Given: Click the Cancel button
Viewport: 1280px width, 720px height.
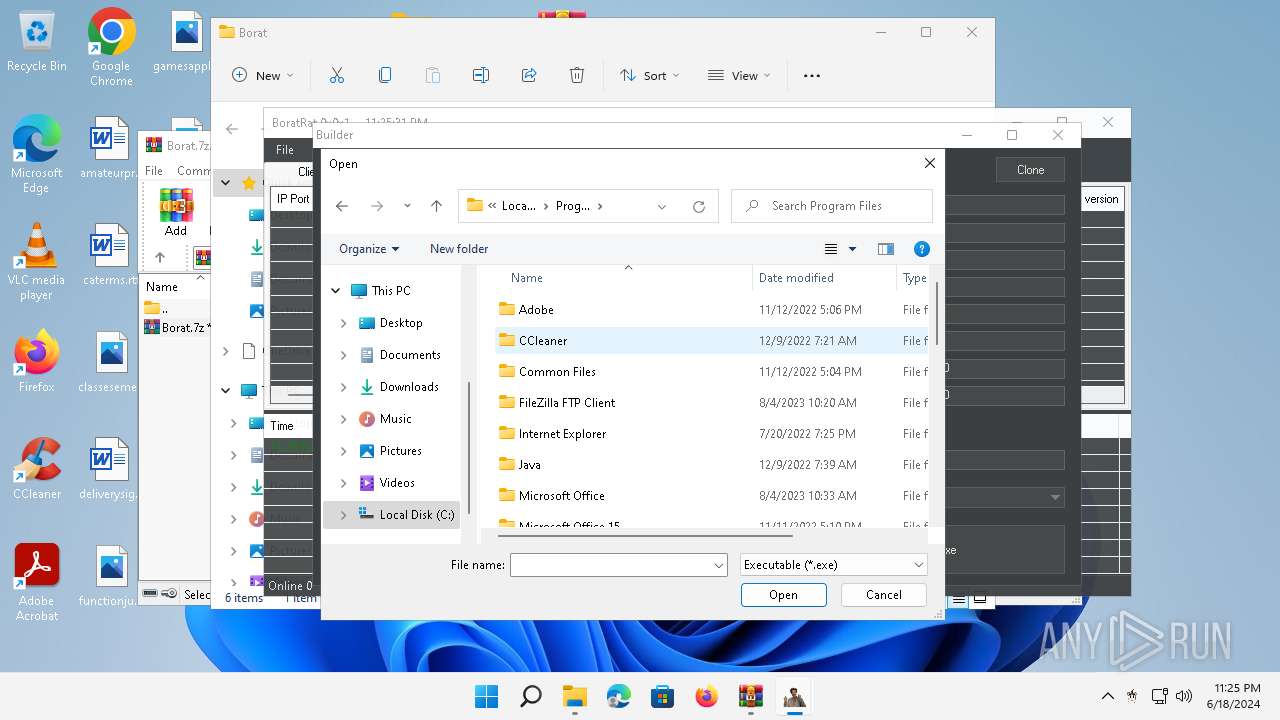Looking at the screenshot, I should coord(884,595).
